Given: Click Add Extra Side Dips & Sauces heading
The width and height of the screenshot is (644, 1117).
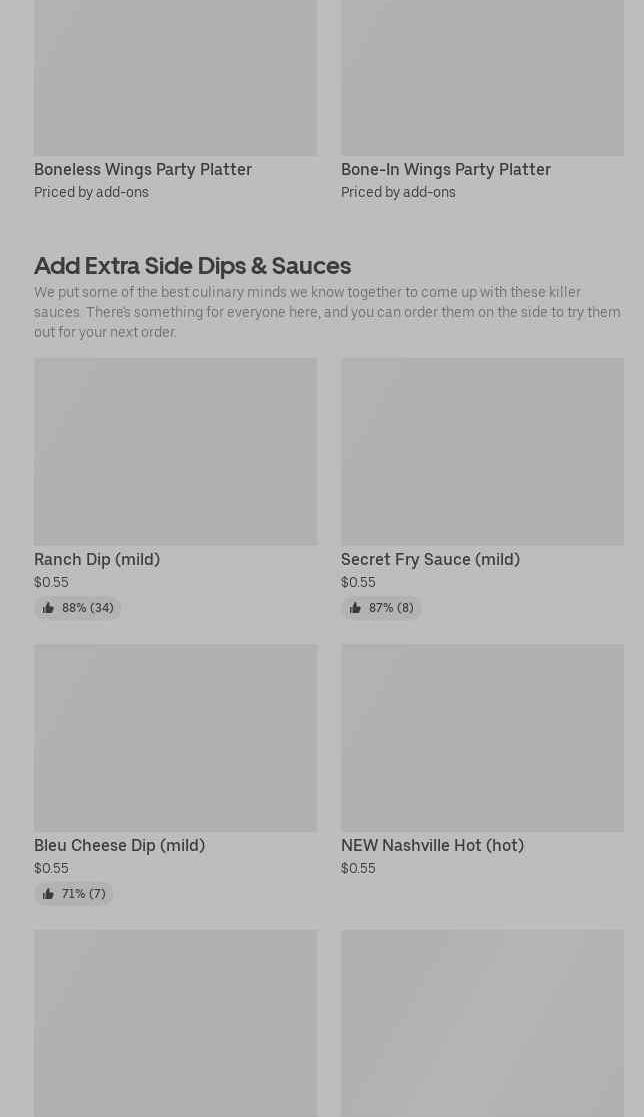Looking at the screenshot, I should coord(192,266).
